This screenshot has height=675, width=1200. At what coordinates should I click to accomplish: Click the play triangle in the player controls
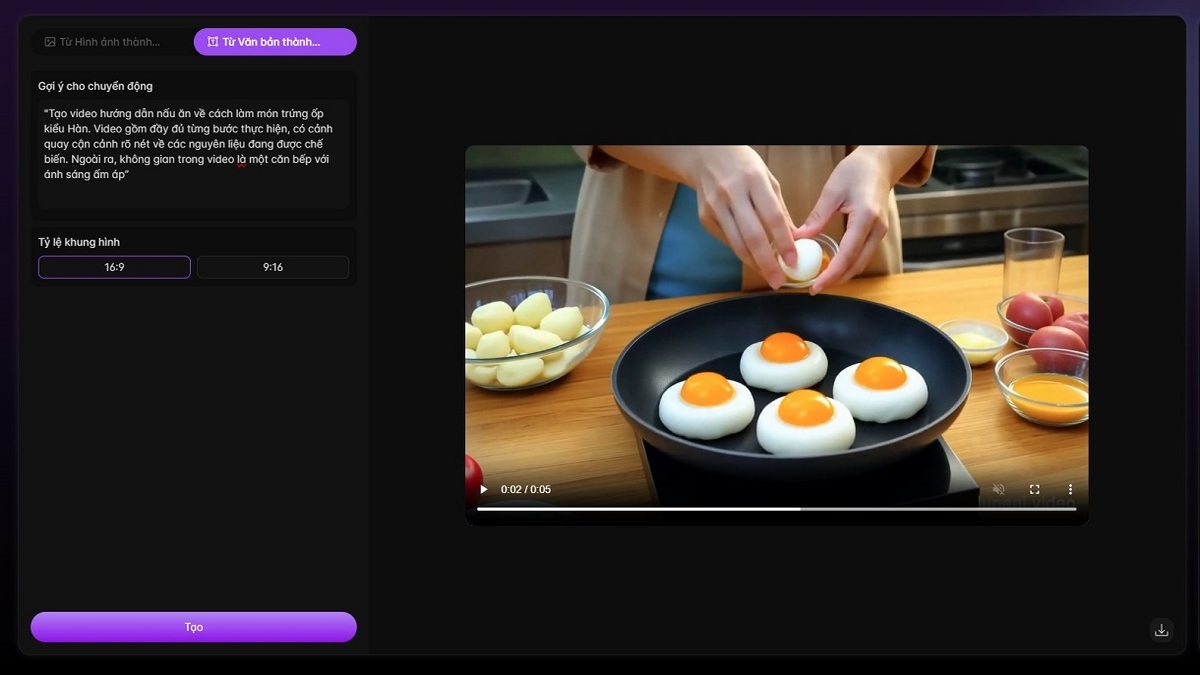[x=483, y=489]
